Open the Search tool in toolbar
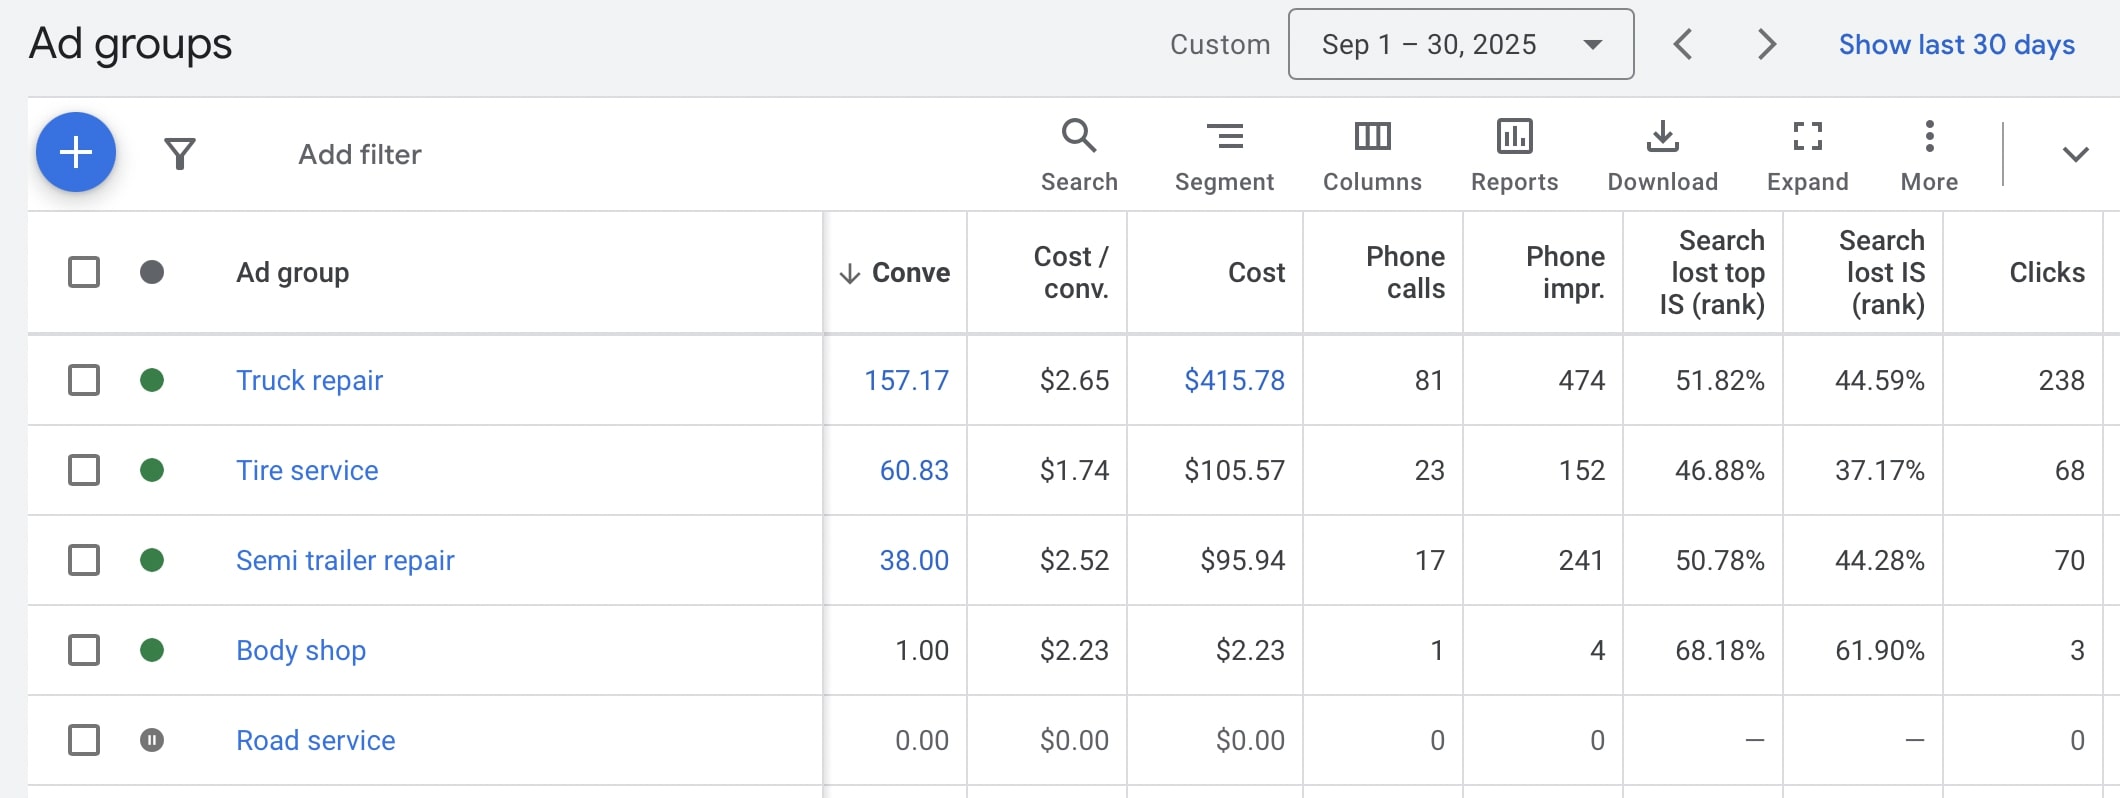 click(x=1079, y=154)
